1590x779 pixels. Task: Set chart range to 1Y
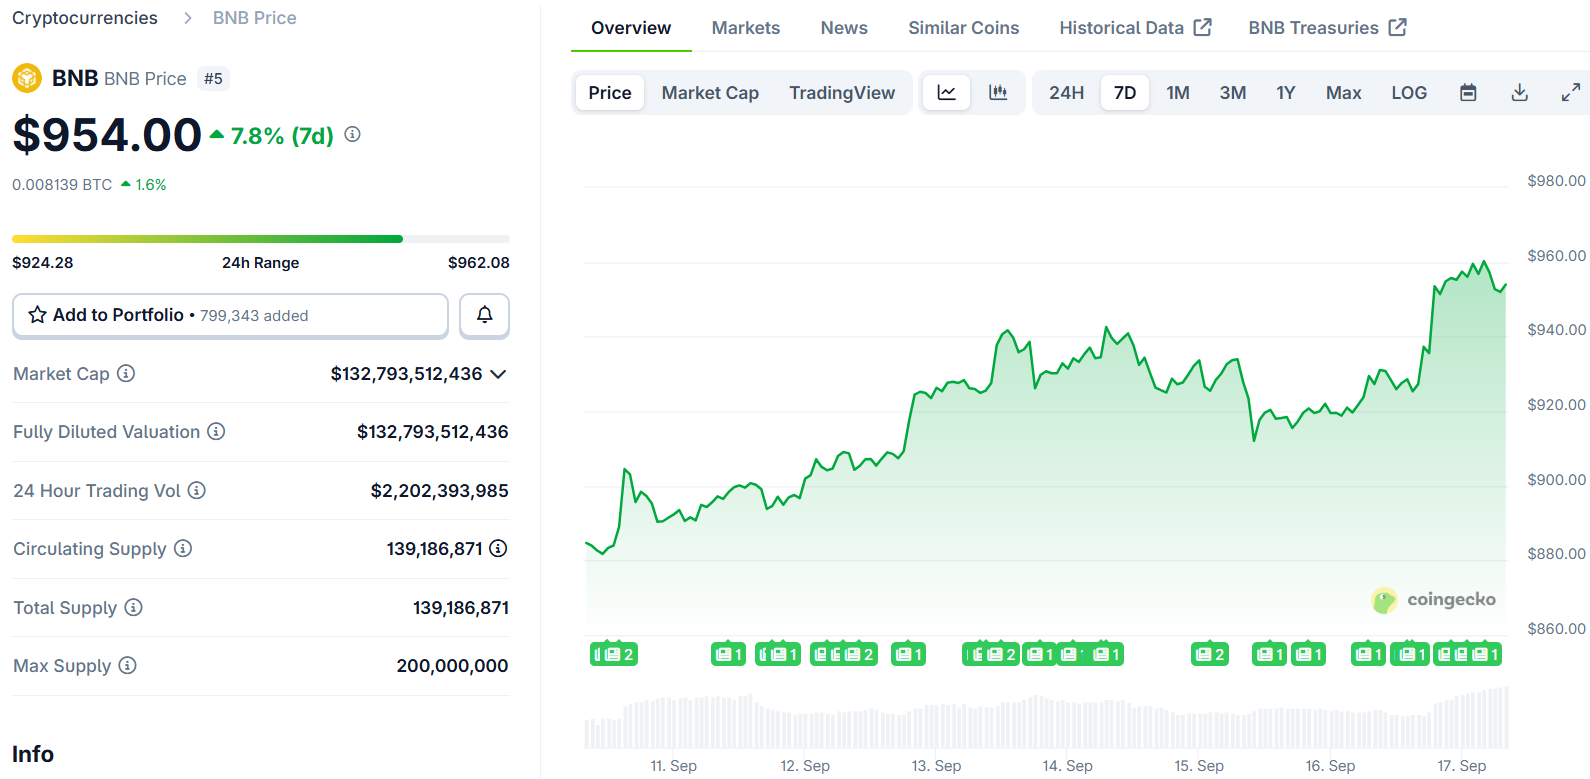click(1286, 93)
